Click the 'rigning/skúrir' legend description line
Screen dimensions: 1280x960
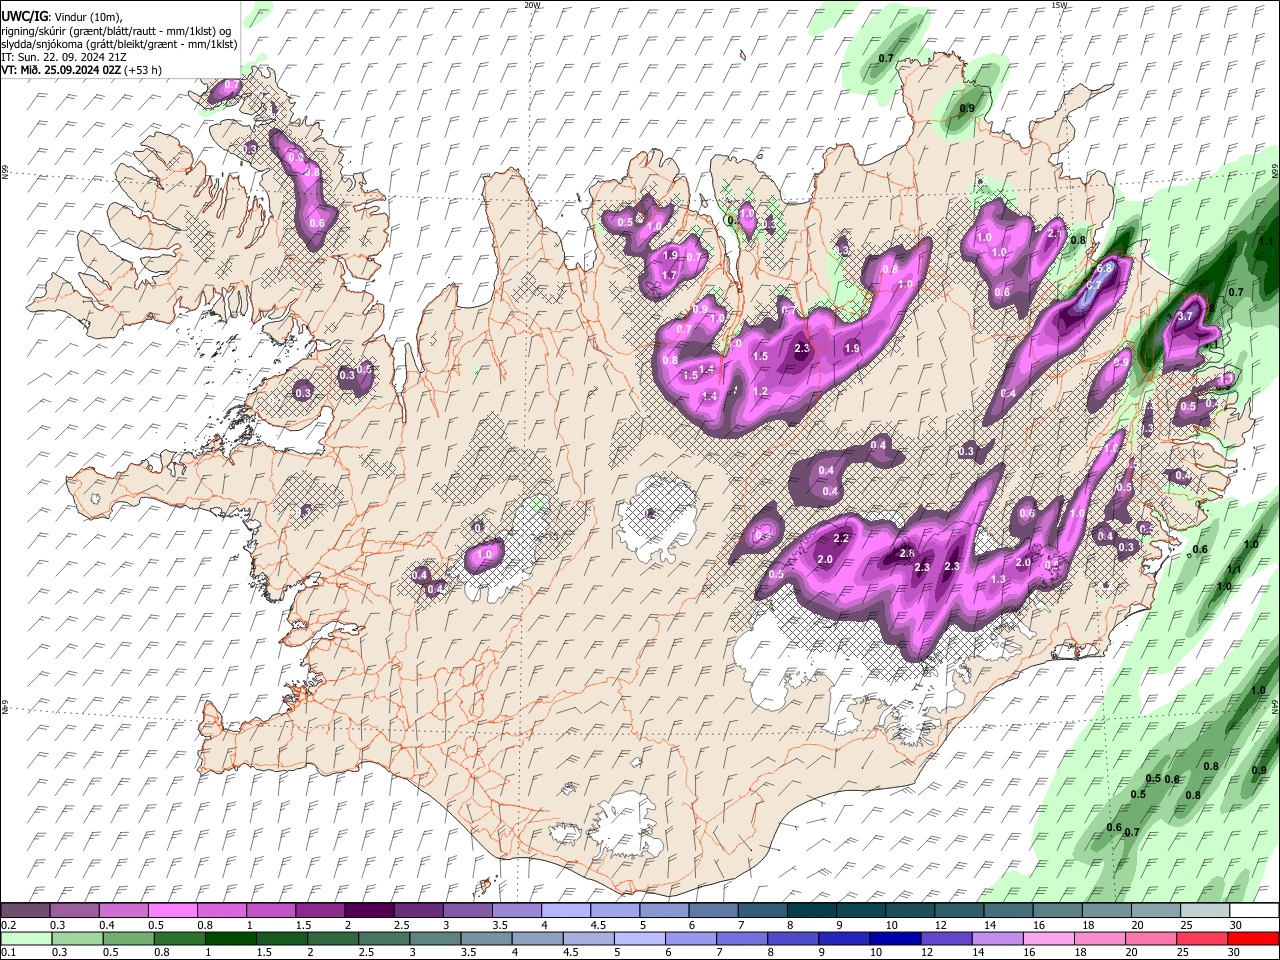[117, 31]
